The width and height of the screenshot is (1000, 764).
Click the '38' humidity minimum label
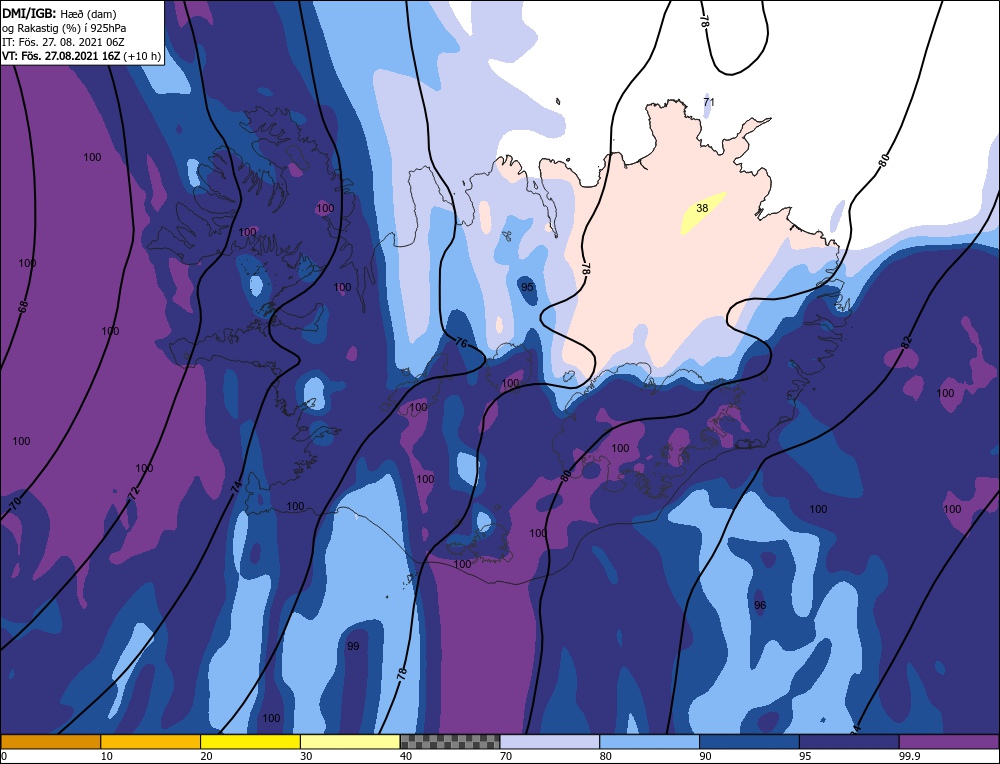(x=702, y=208)
